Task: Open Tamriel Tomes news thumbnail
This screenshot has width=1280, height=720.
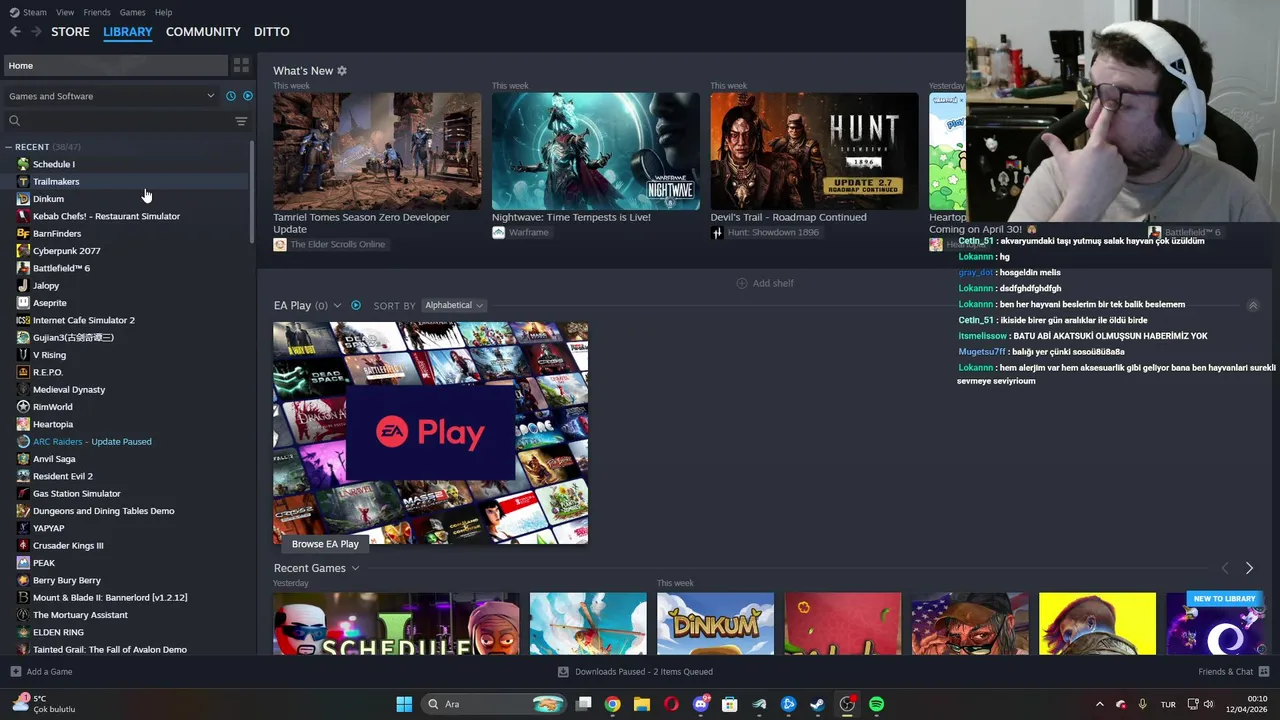Action: point(377,151)
